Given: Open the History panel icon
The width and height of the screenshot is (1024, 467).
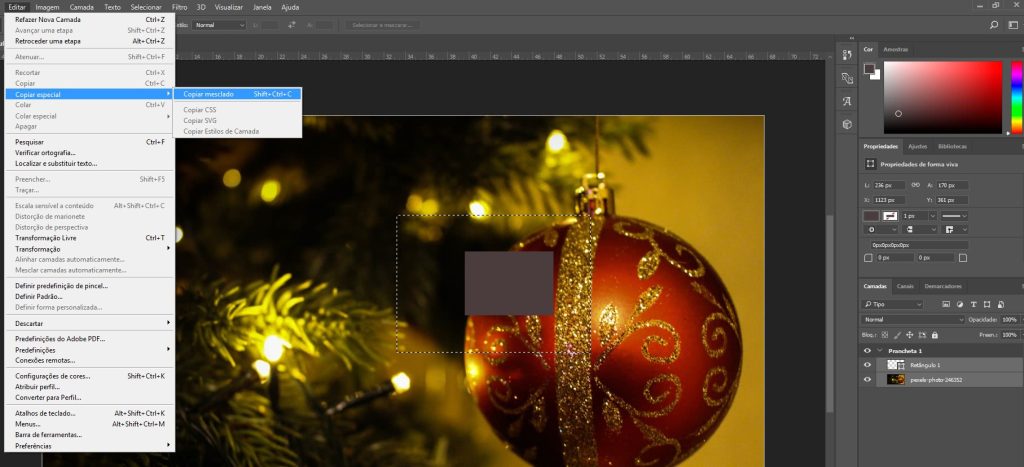Looking at the screenshot, I should click(x=847, y=55).
